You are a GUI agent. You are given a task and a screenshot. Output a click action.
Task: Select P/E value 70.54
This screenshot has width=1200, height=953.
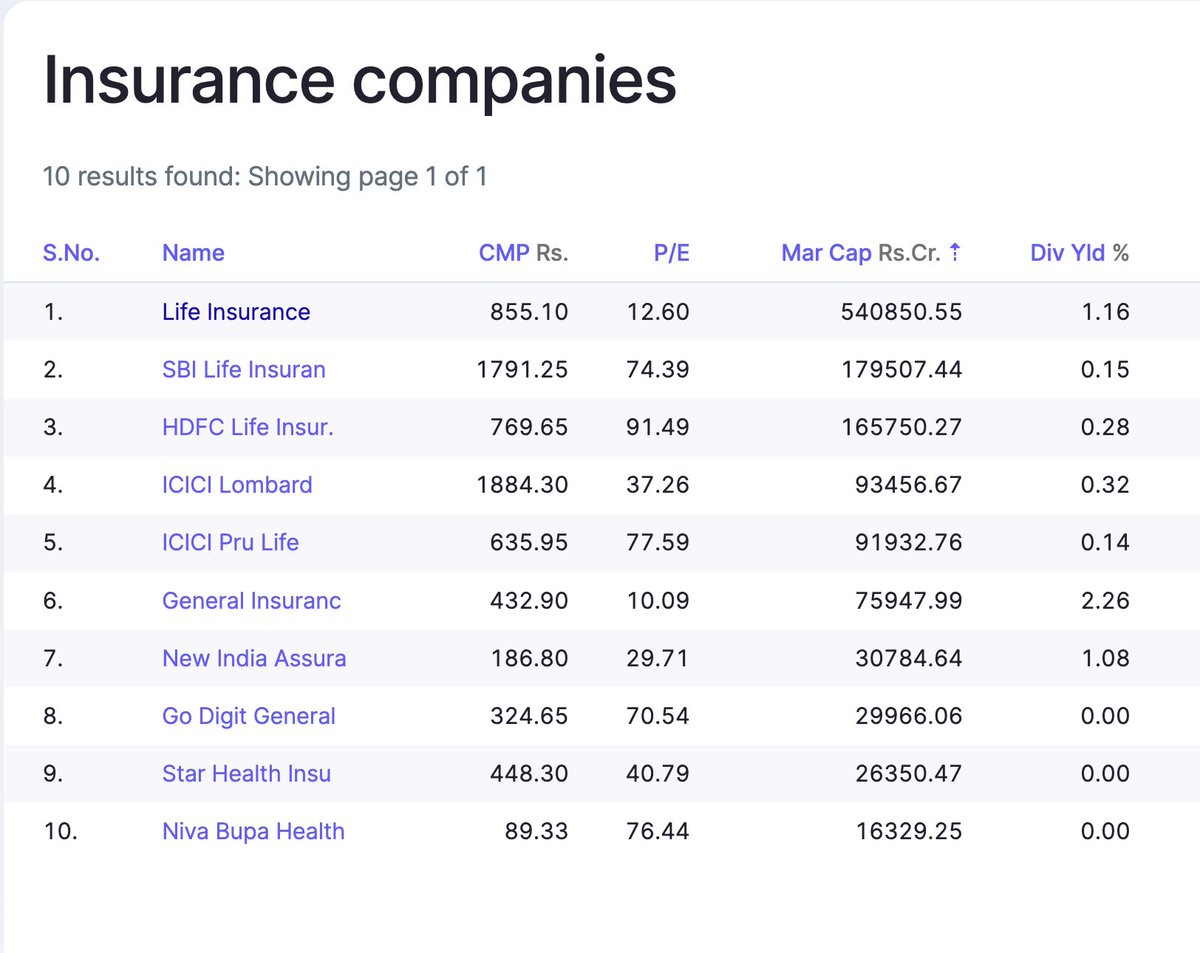pos(658,717)
